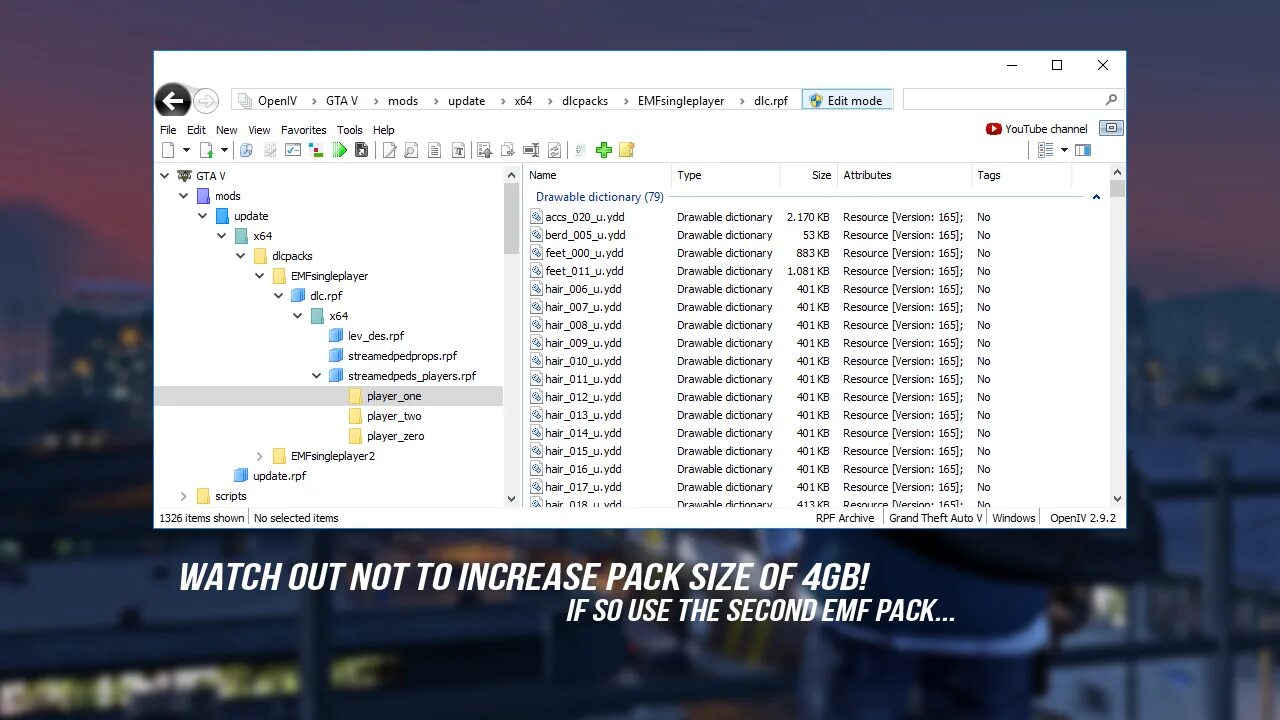This screenshot has height=720, width=1280.
Task: Collapse the mods tree node
Action: point(184,196)
